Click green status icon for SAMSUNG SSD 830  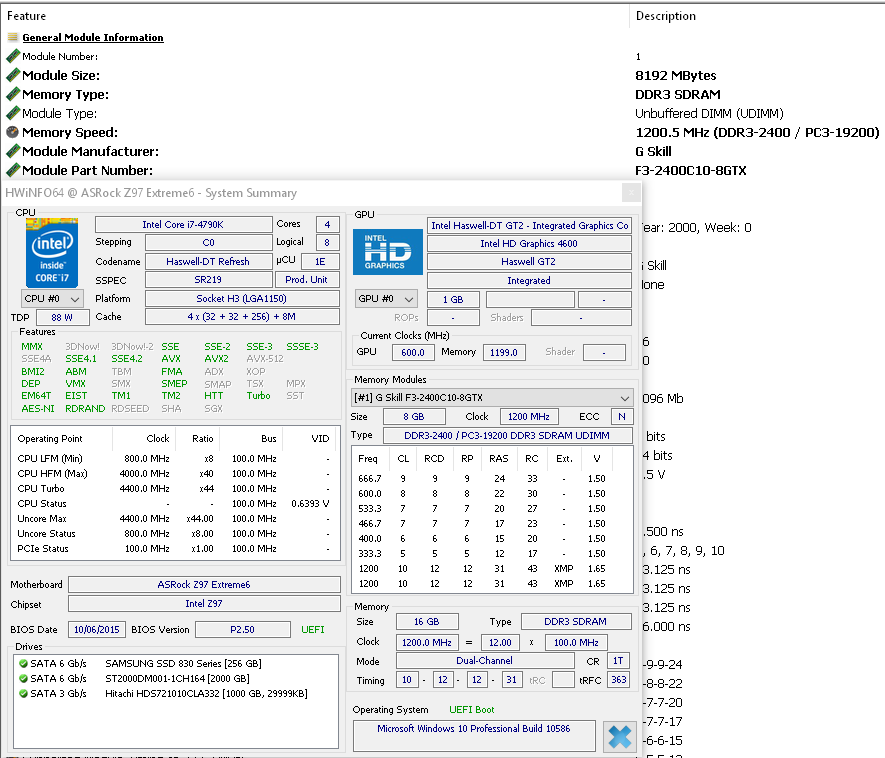[23, 663]
